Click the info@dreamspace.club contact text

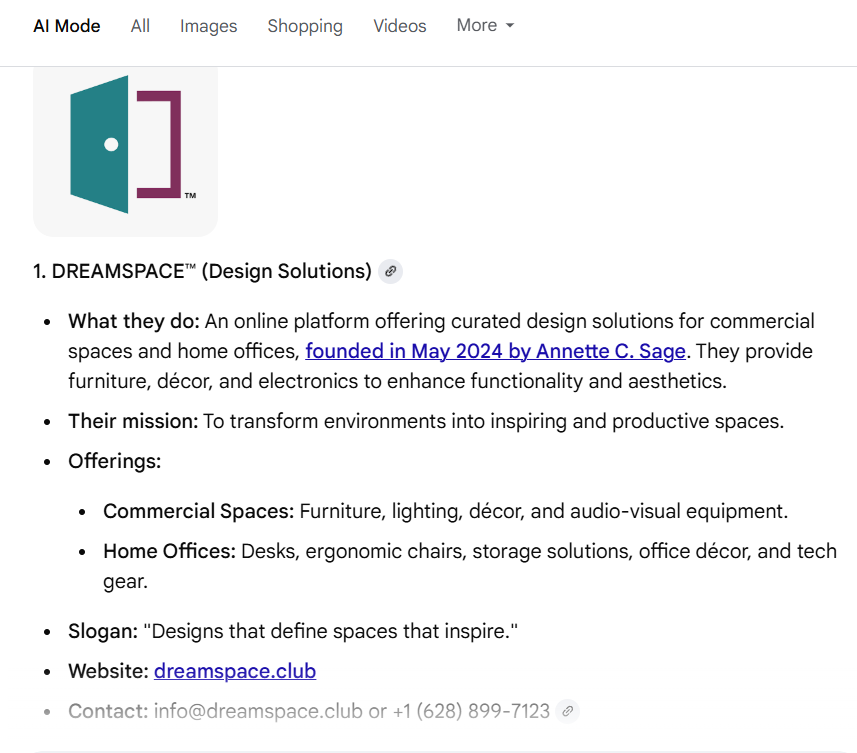(x=258, y=711)
